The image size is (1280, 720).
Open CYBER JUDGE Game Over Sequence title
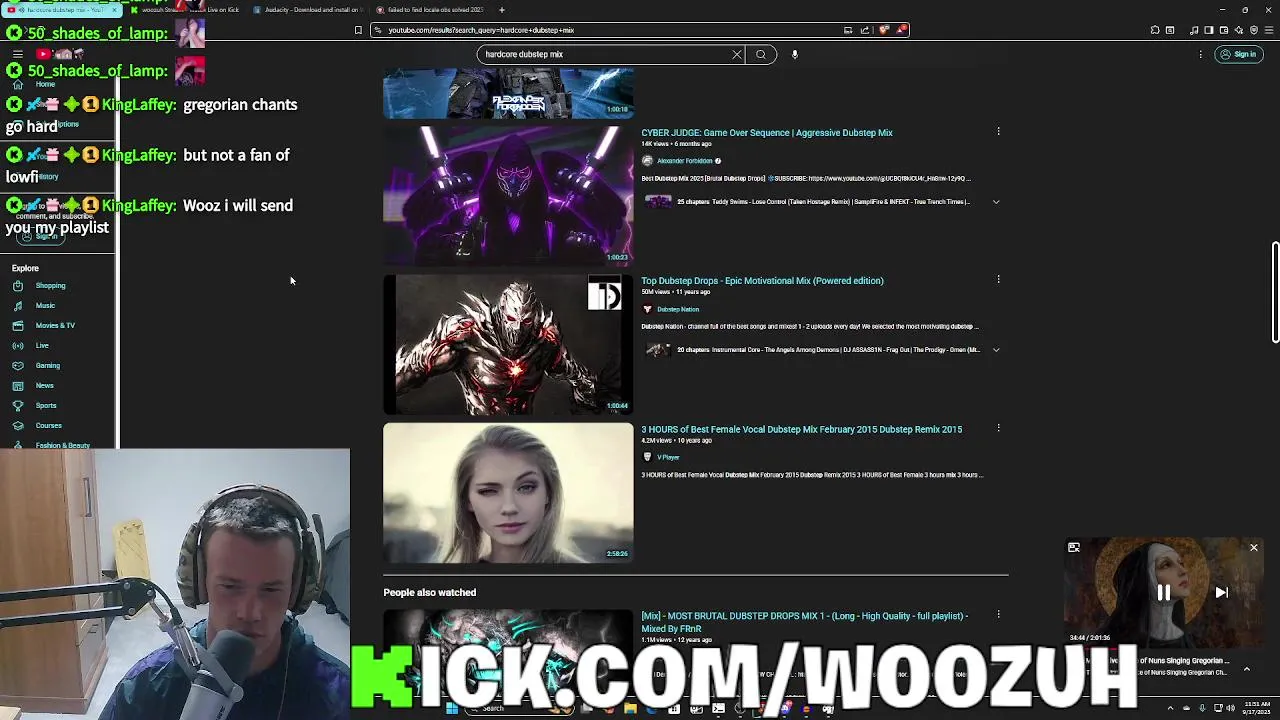point(767,132)
